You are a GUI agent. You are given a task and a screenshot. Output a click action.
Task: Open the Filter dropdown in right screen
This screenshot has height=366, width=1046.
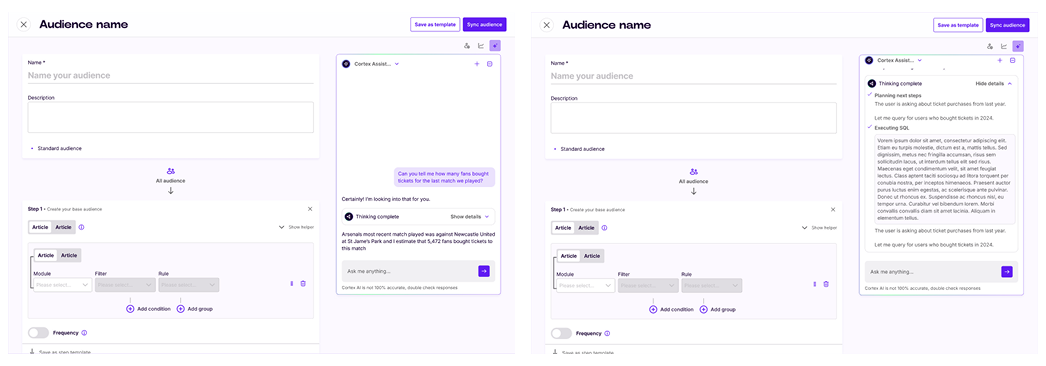pos(648,285)
